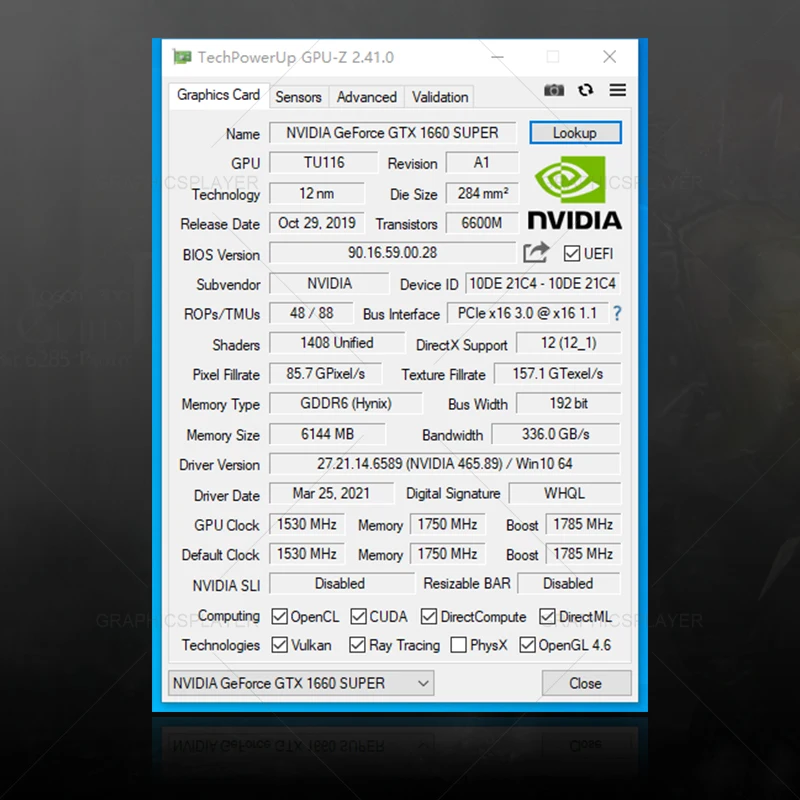Open the Validation tab
This screenshot has height=800, width=800.
pyautogui.click(x=439, y=96)
